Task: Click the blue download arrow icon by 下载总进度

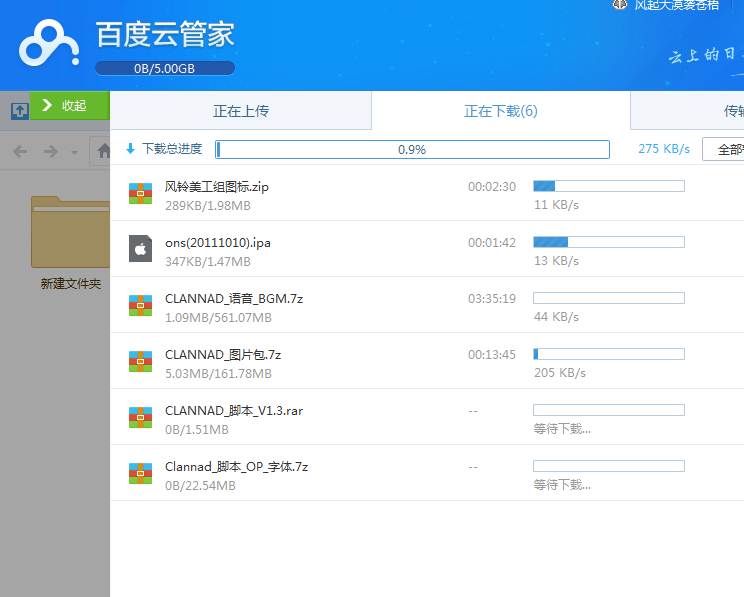Action: click(130, 149)
